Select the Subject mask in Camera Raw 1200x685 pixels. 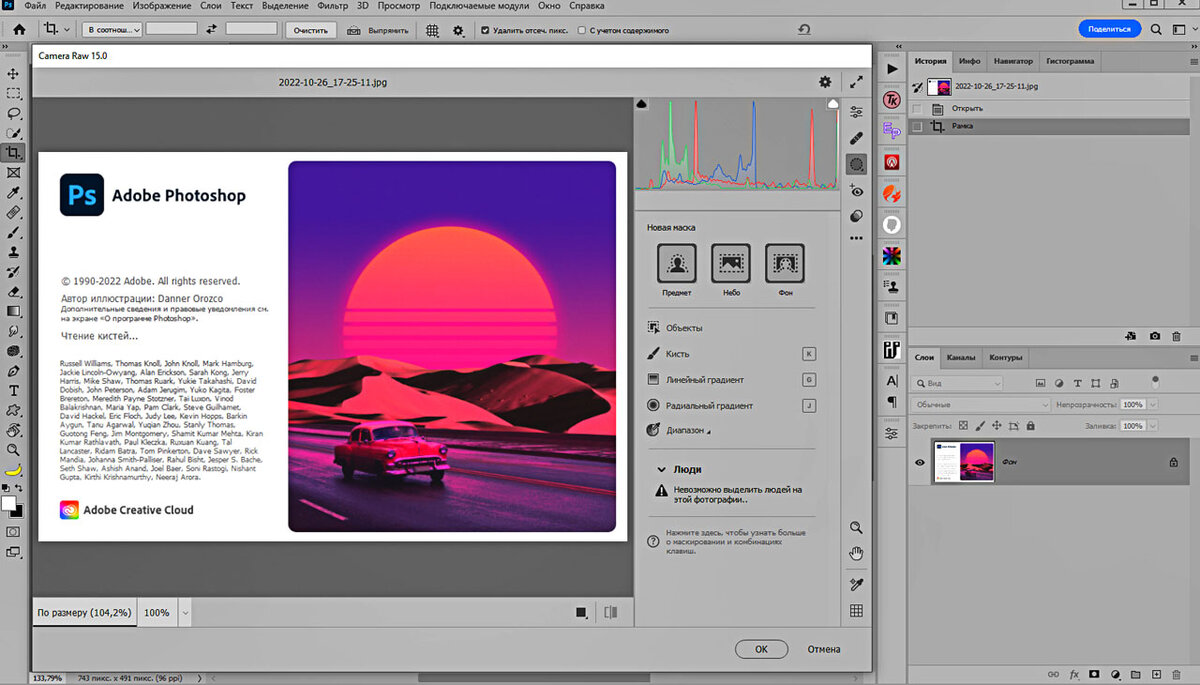coord(677,263)
